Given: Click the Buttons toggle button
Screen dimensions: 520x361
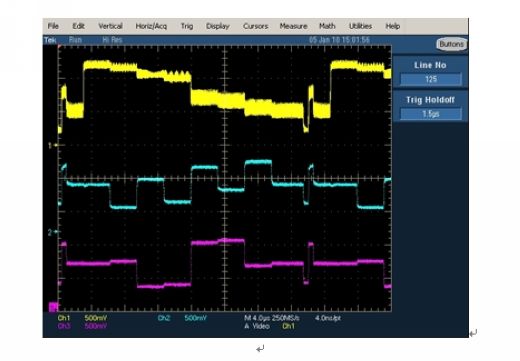Looking at the screenshot, I should 451,44.
